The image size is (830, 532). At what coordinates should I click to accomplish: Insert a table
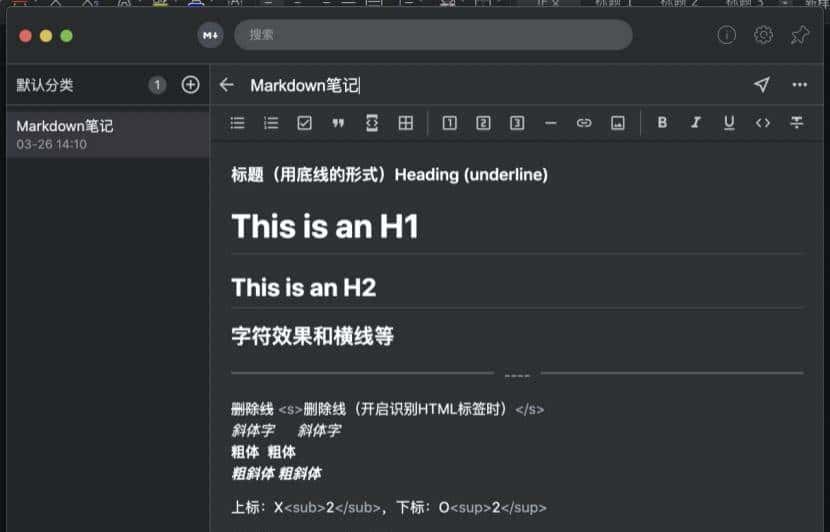click(405, 123)
